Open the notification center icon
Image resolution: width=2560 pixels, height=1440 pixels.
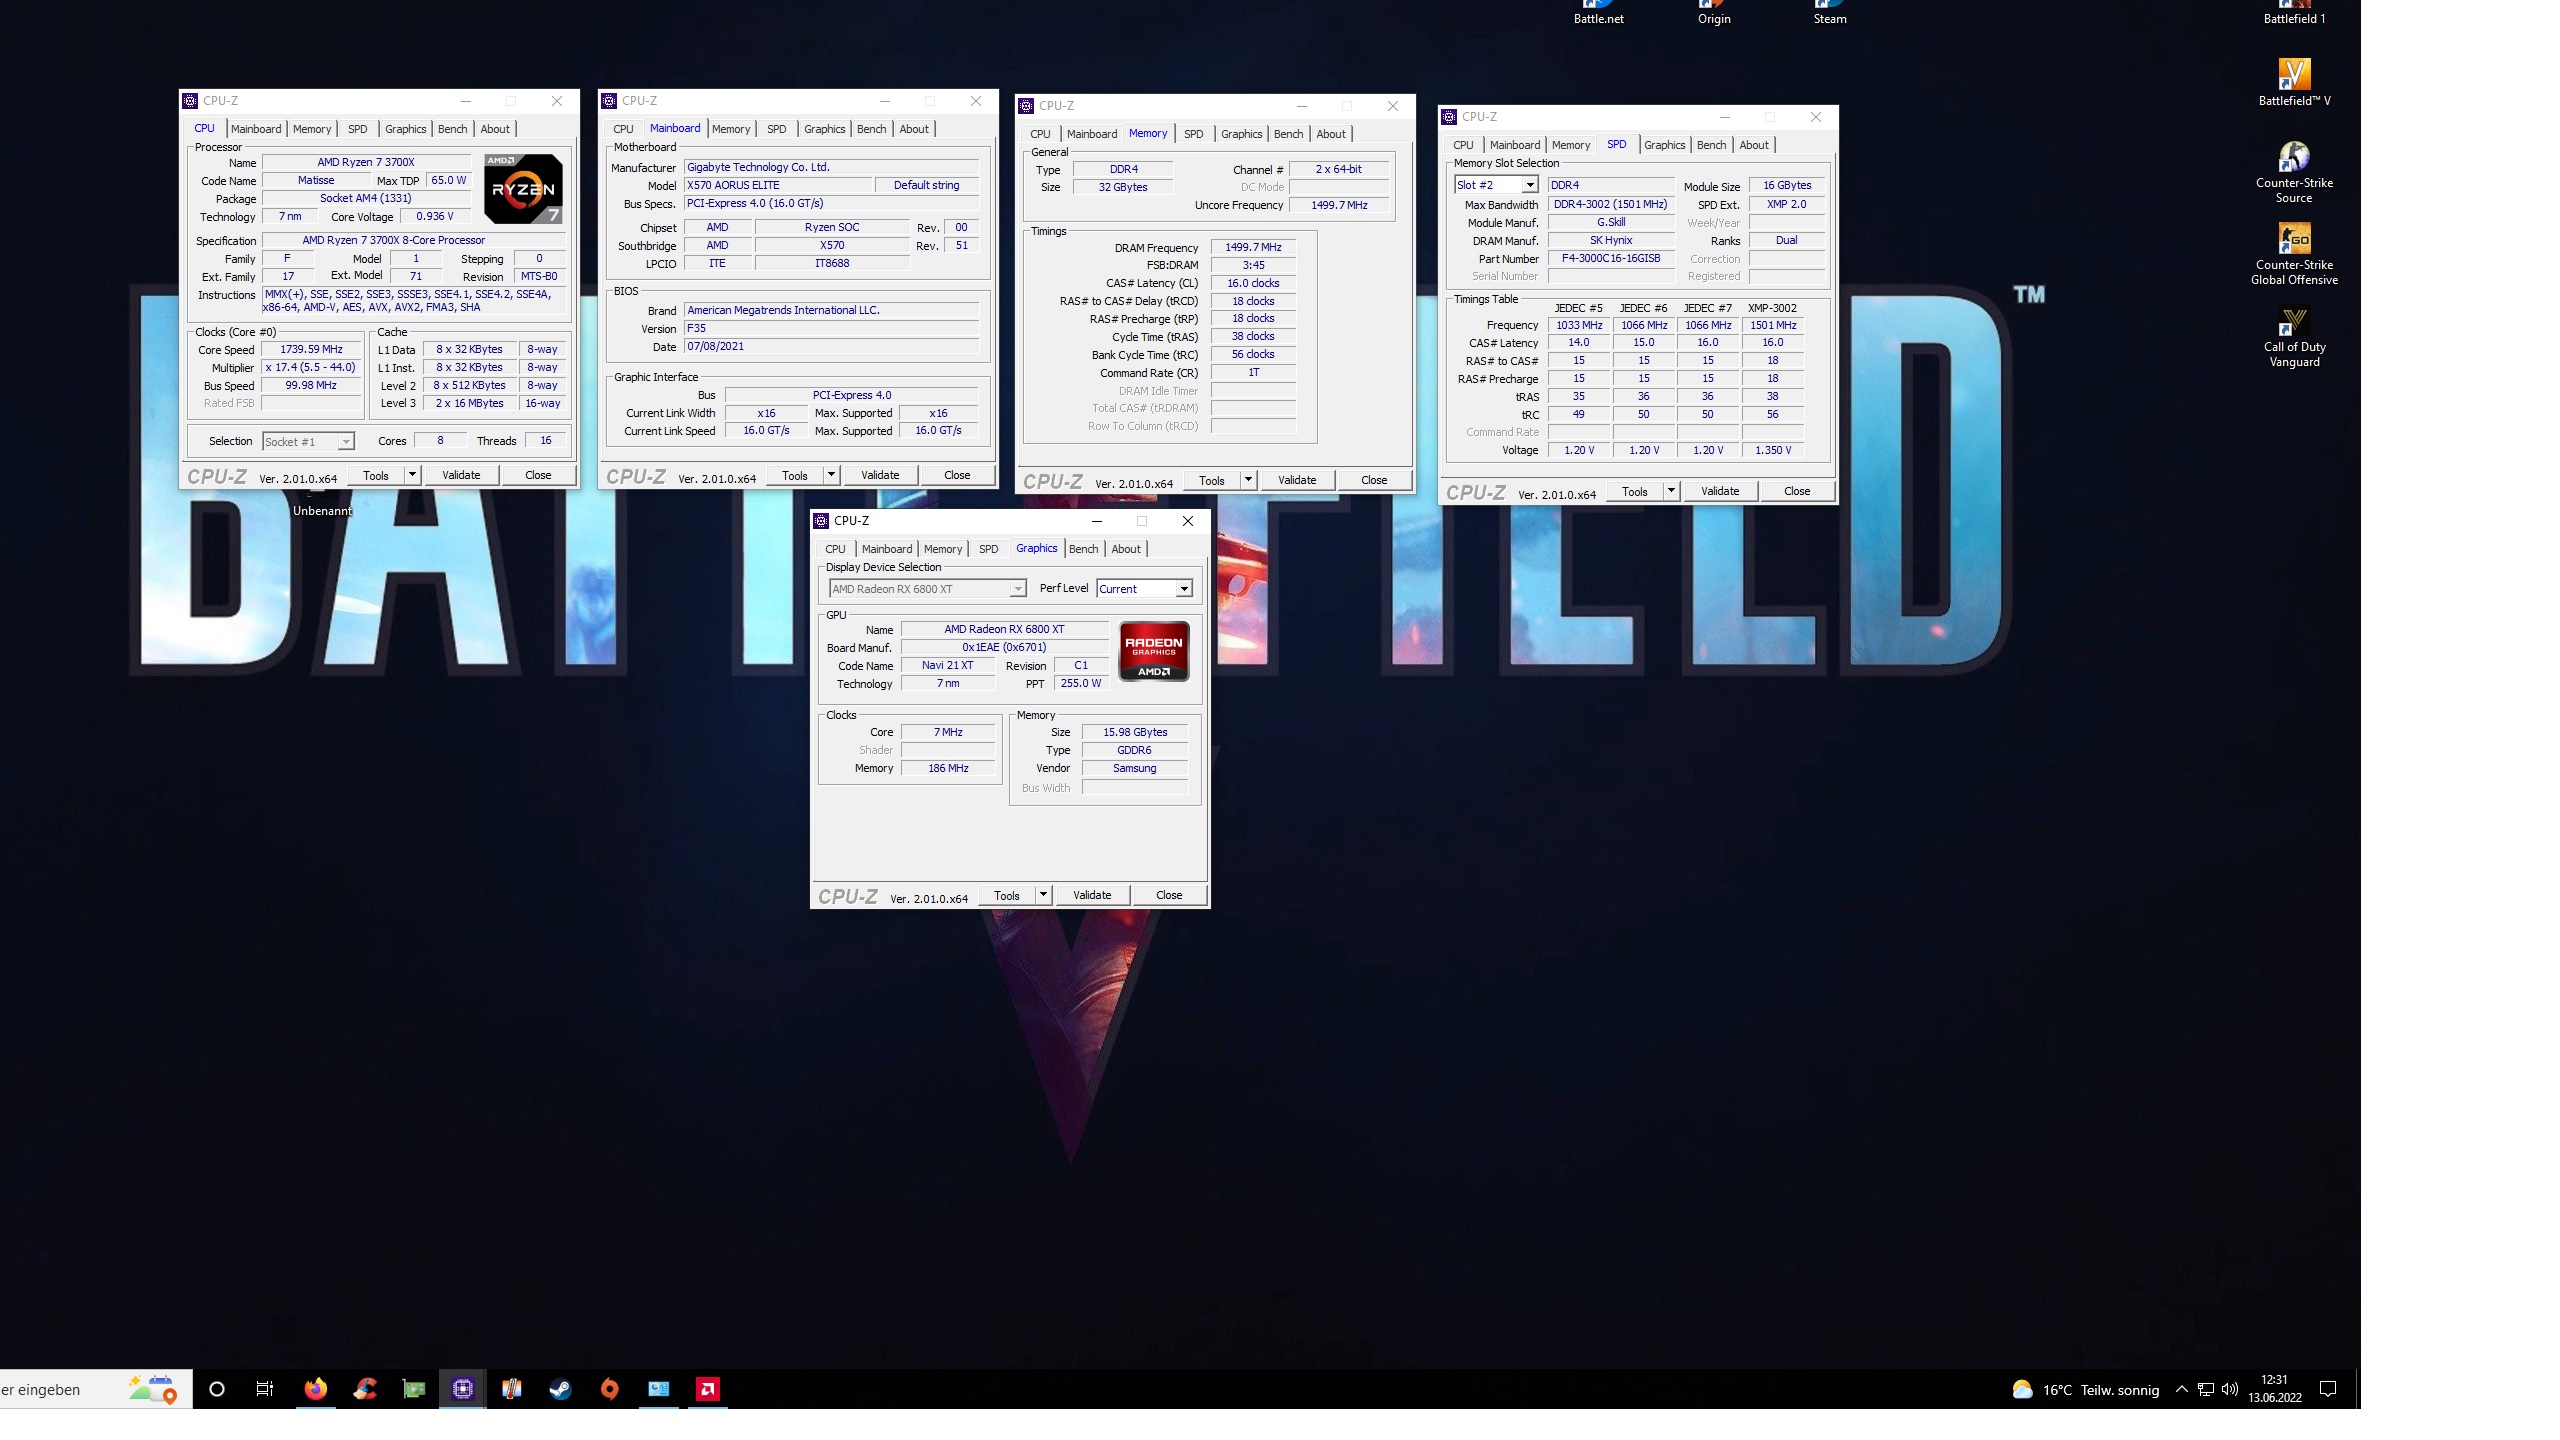click(x=2328, y=1389)
